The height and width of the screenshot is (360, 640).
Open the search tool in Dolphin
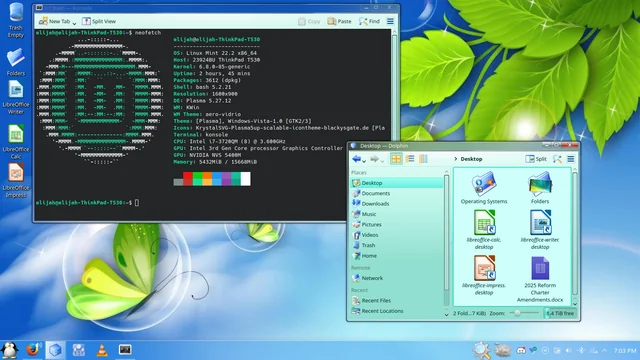[557, 159]
